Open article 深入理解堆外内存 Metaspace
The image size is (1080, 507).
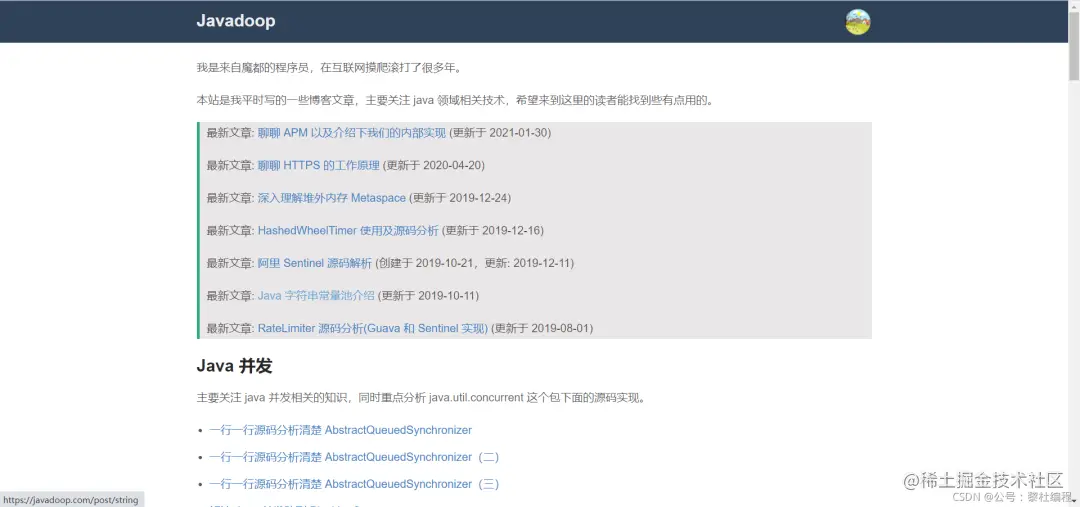click(x=332, y=198)
